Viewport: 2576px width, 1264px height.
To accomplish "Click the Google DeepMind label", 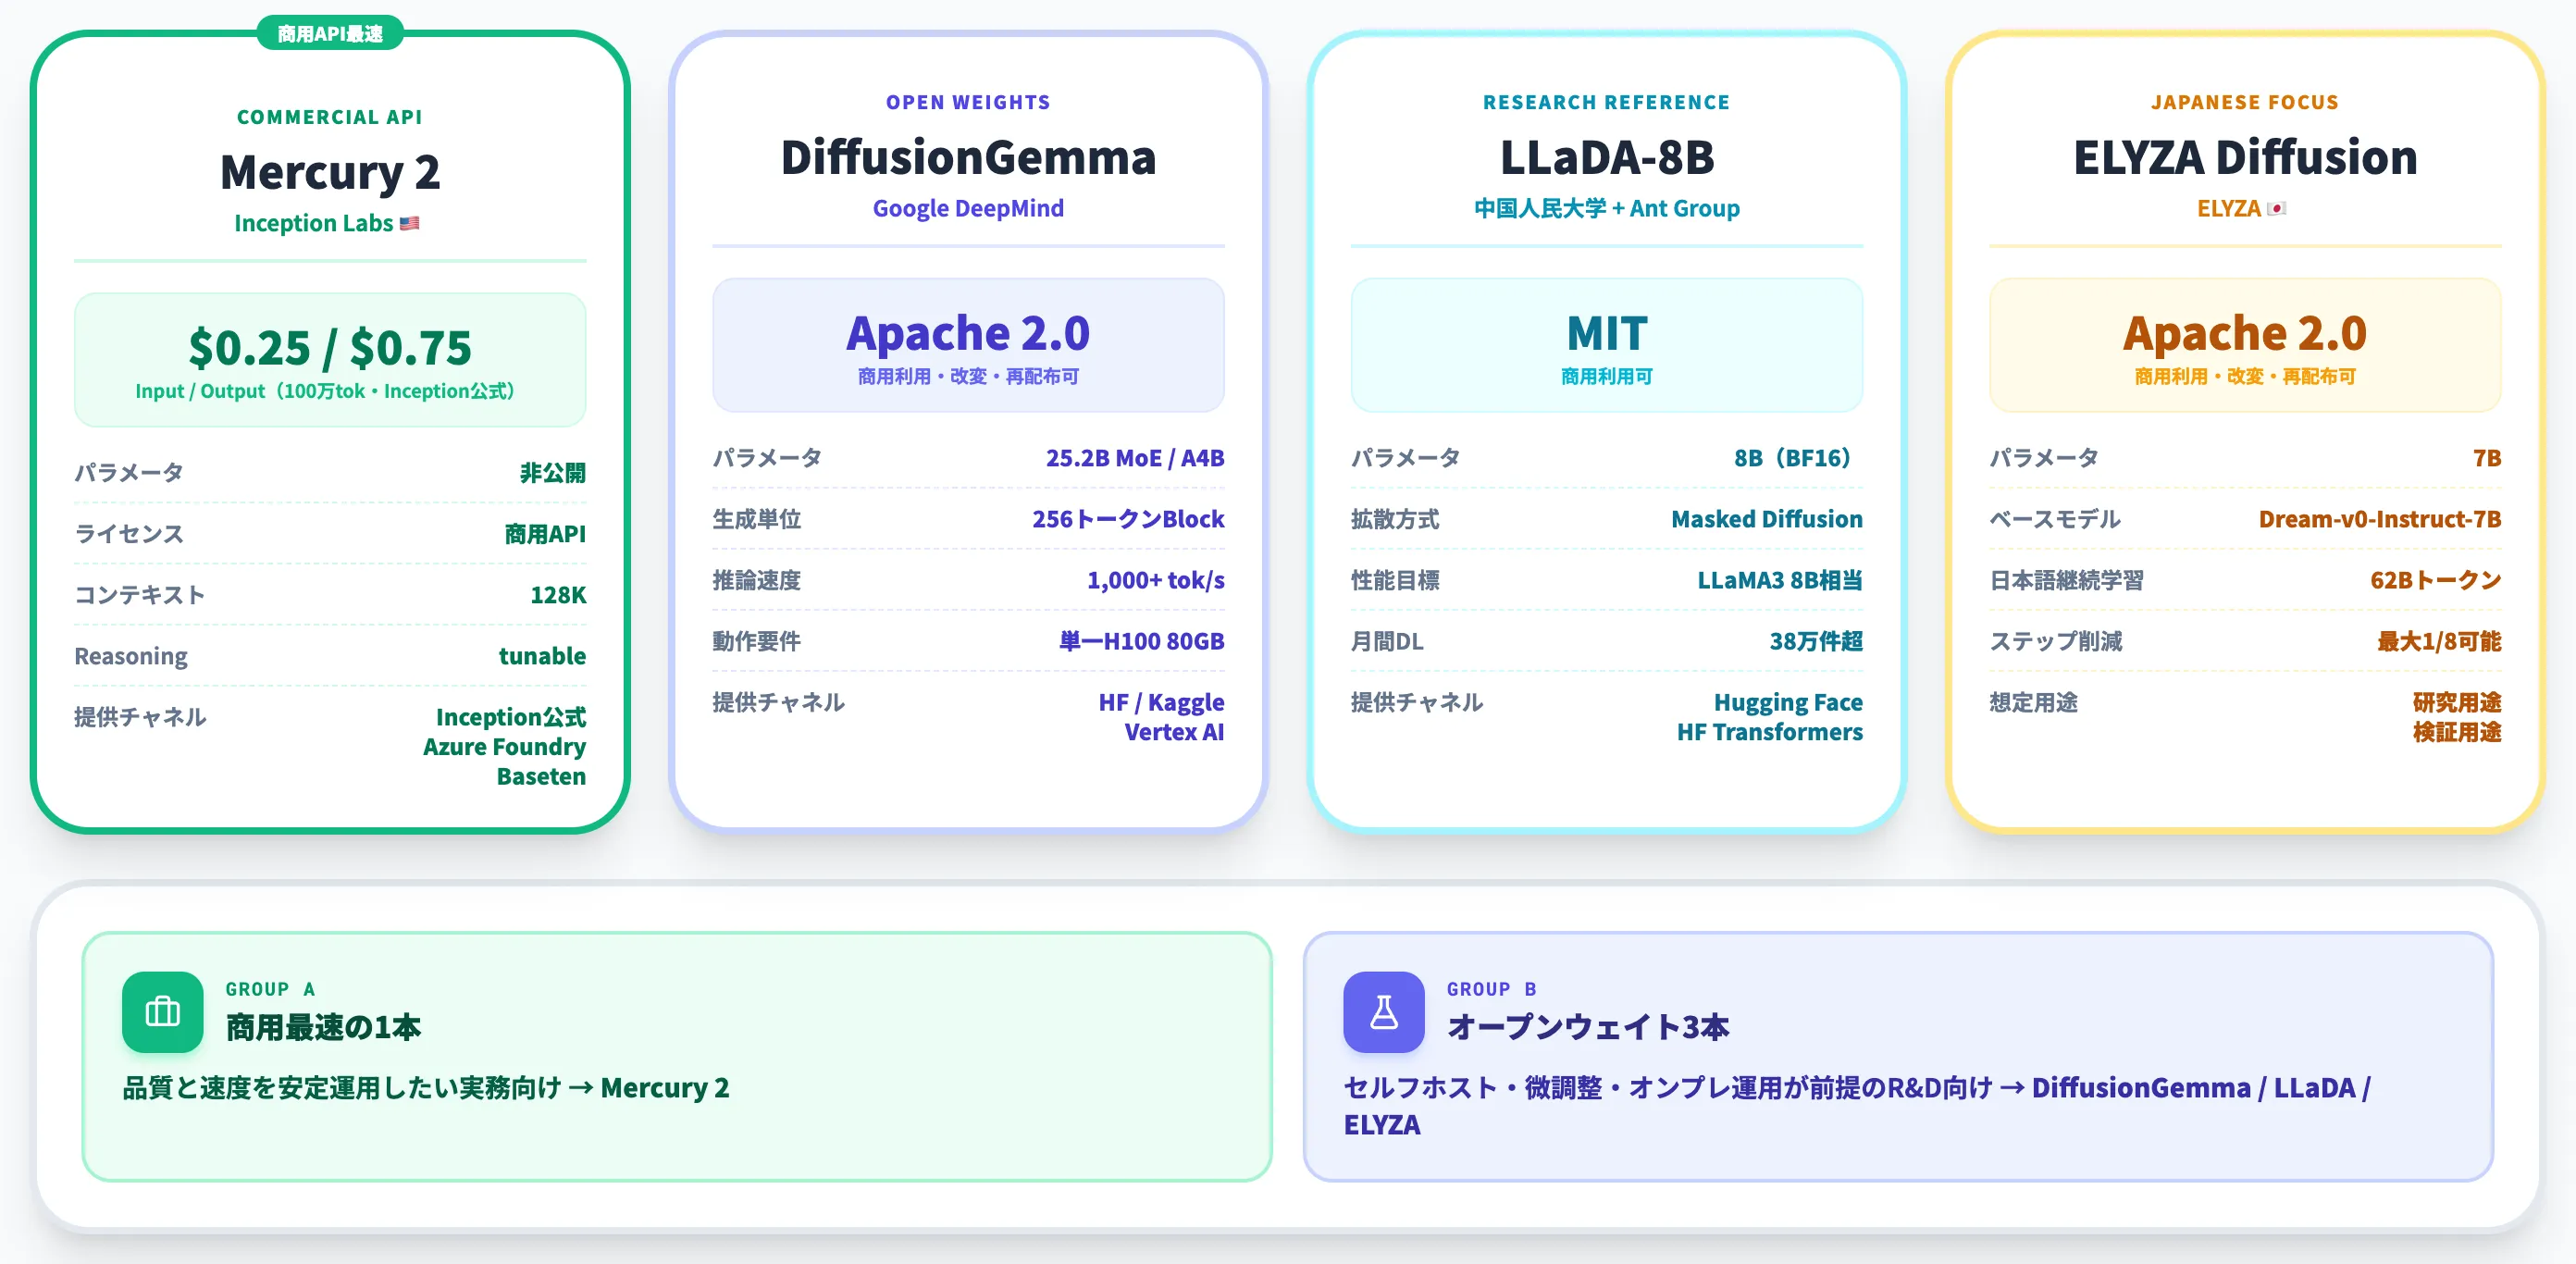I will click(968, 208).
